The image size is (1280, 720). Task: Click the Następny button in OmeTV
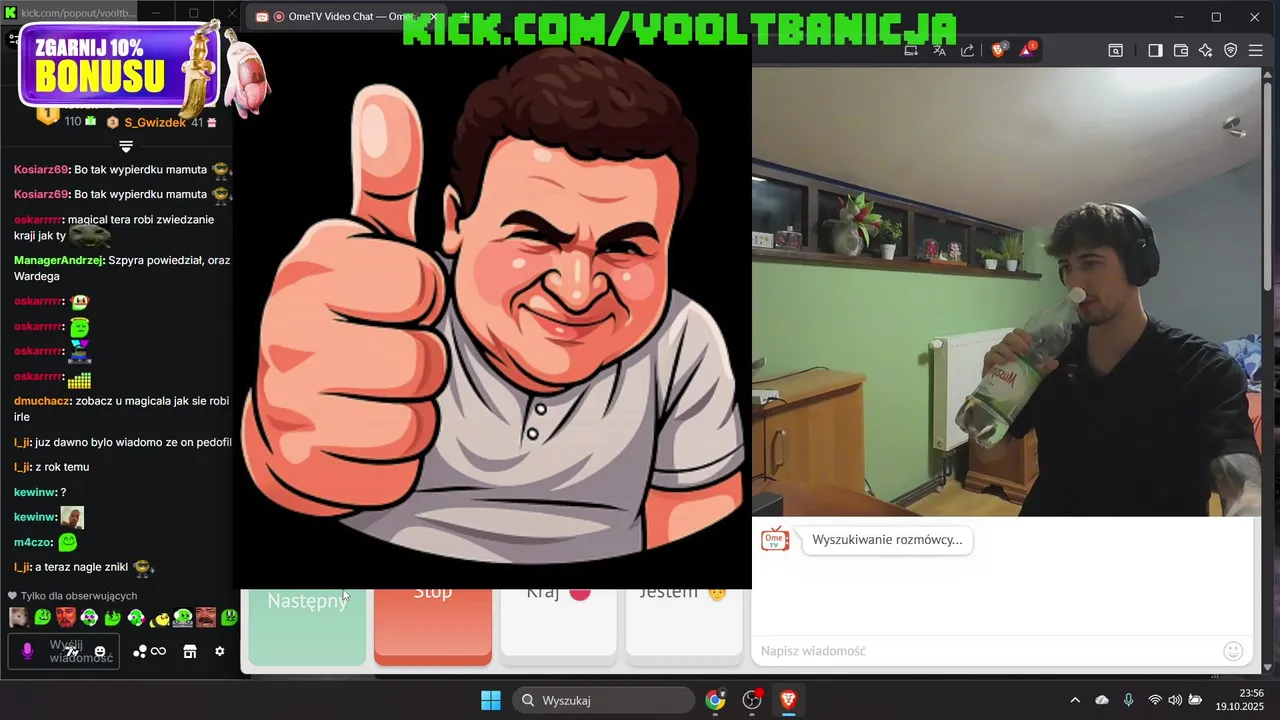[x=307, y=625]
